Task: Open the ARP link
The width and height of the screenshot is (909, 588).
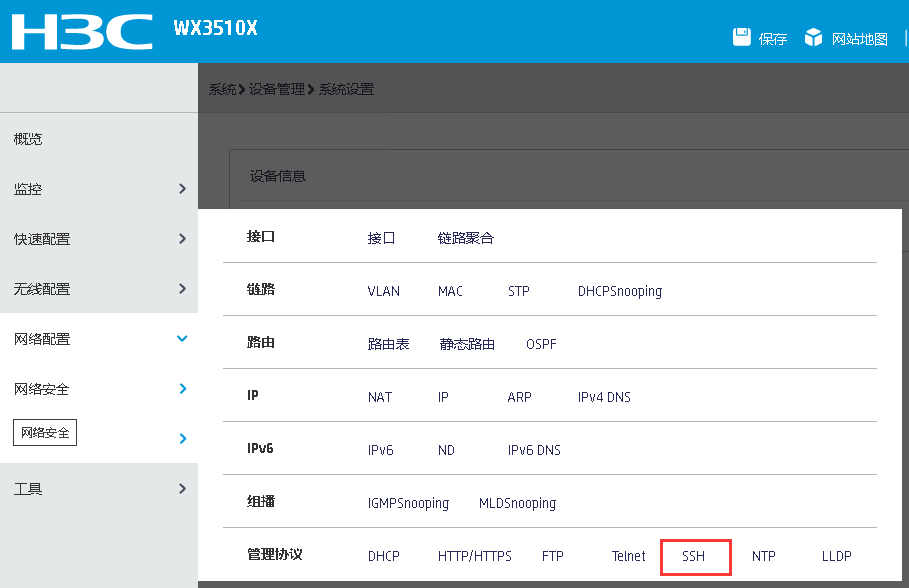Action: (x=519, y=397)
